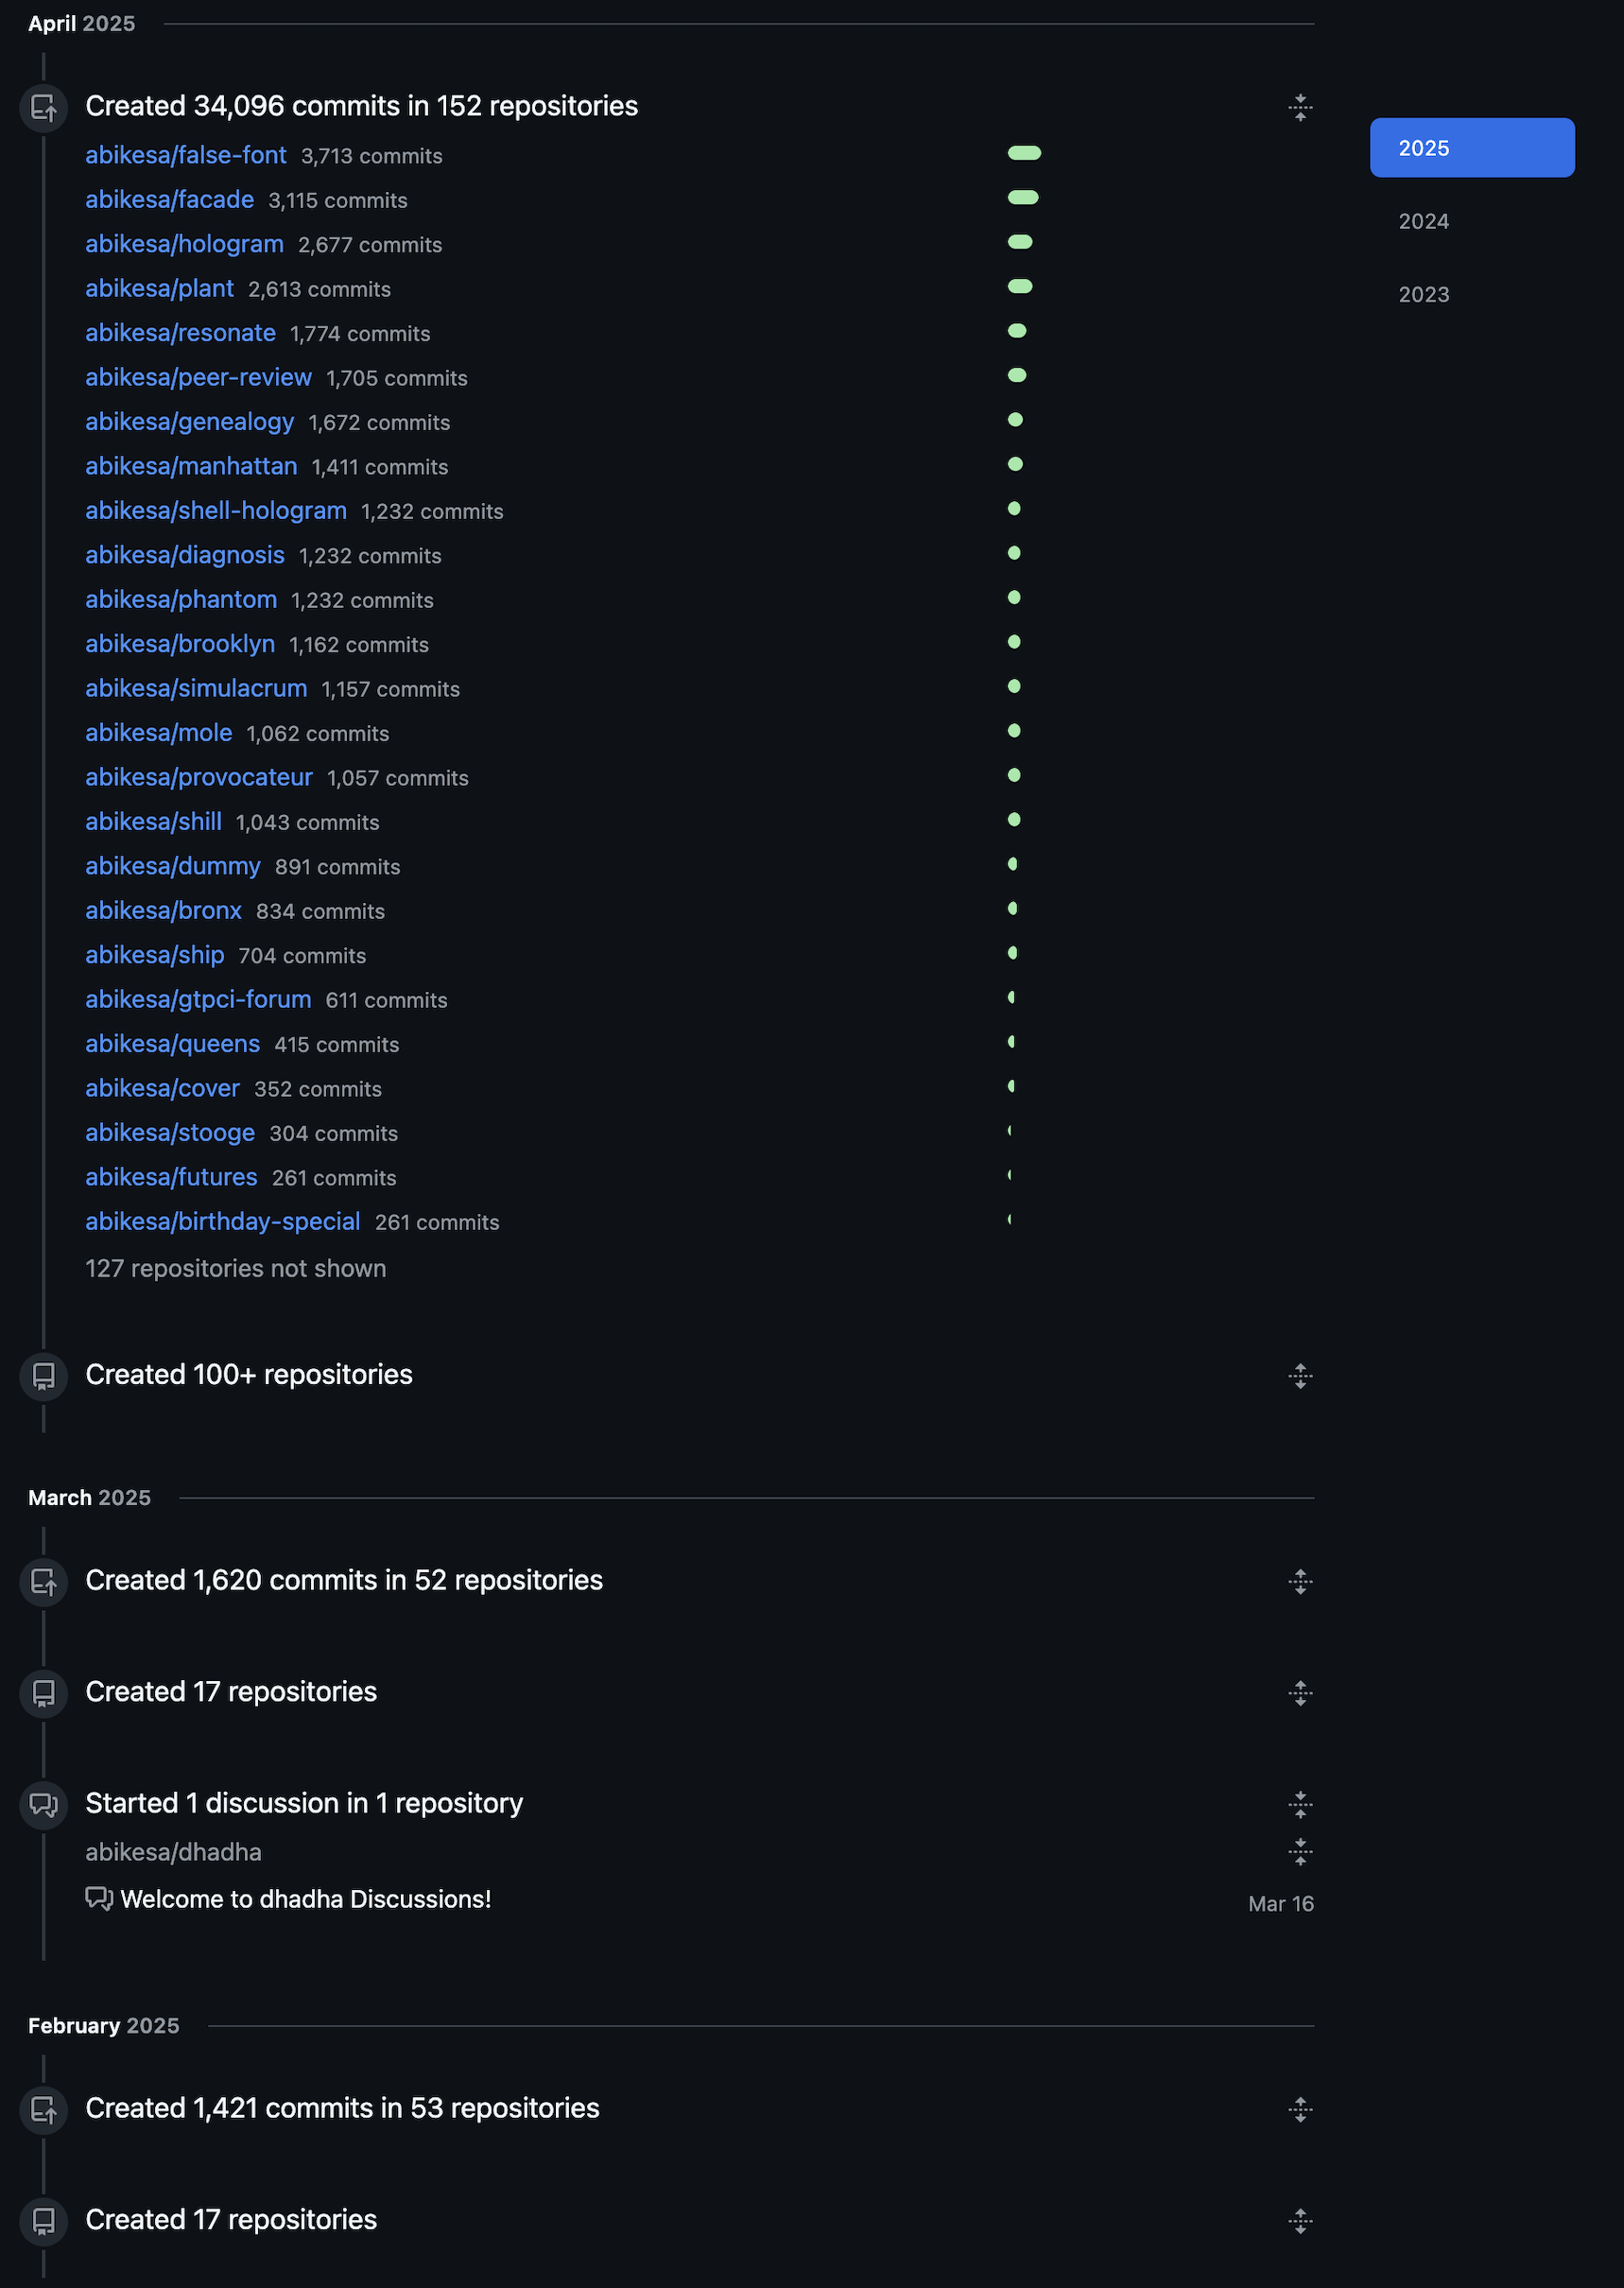Image resolution: width=1624 pixels, height=2288 pixels.
Task: Click the March Created 17 repositories icon
Action: [x=43, y=1693]
